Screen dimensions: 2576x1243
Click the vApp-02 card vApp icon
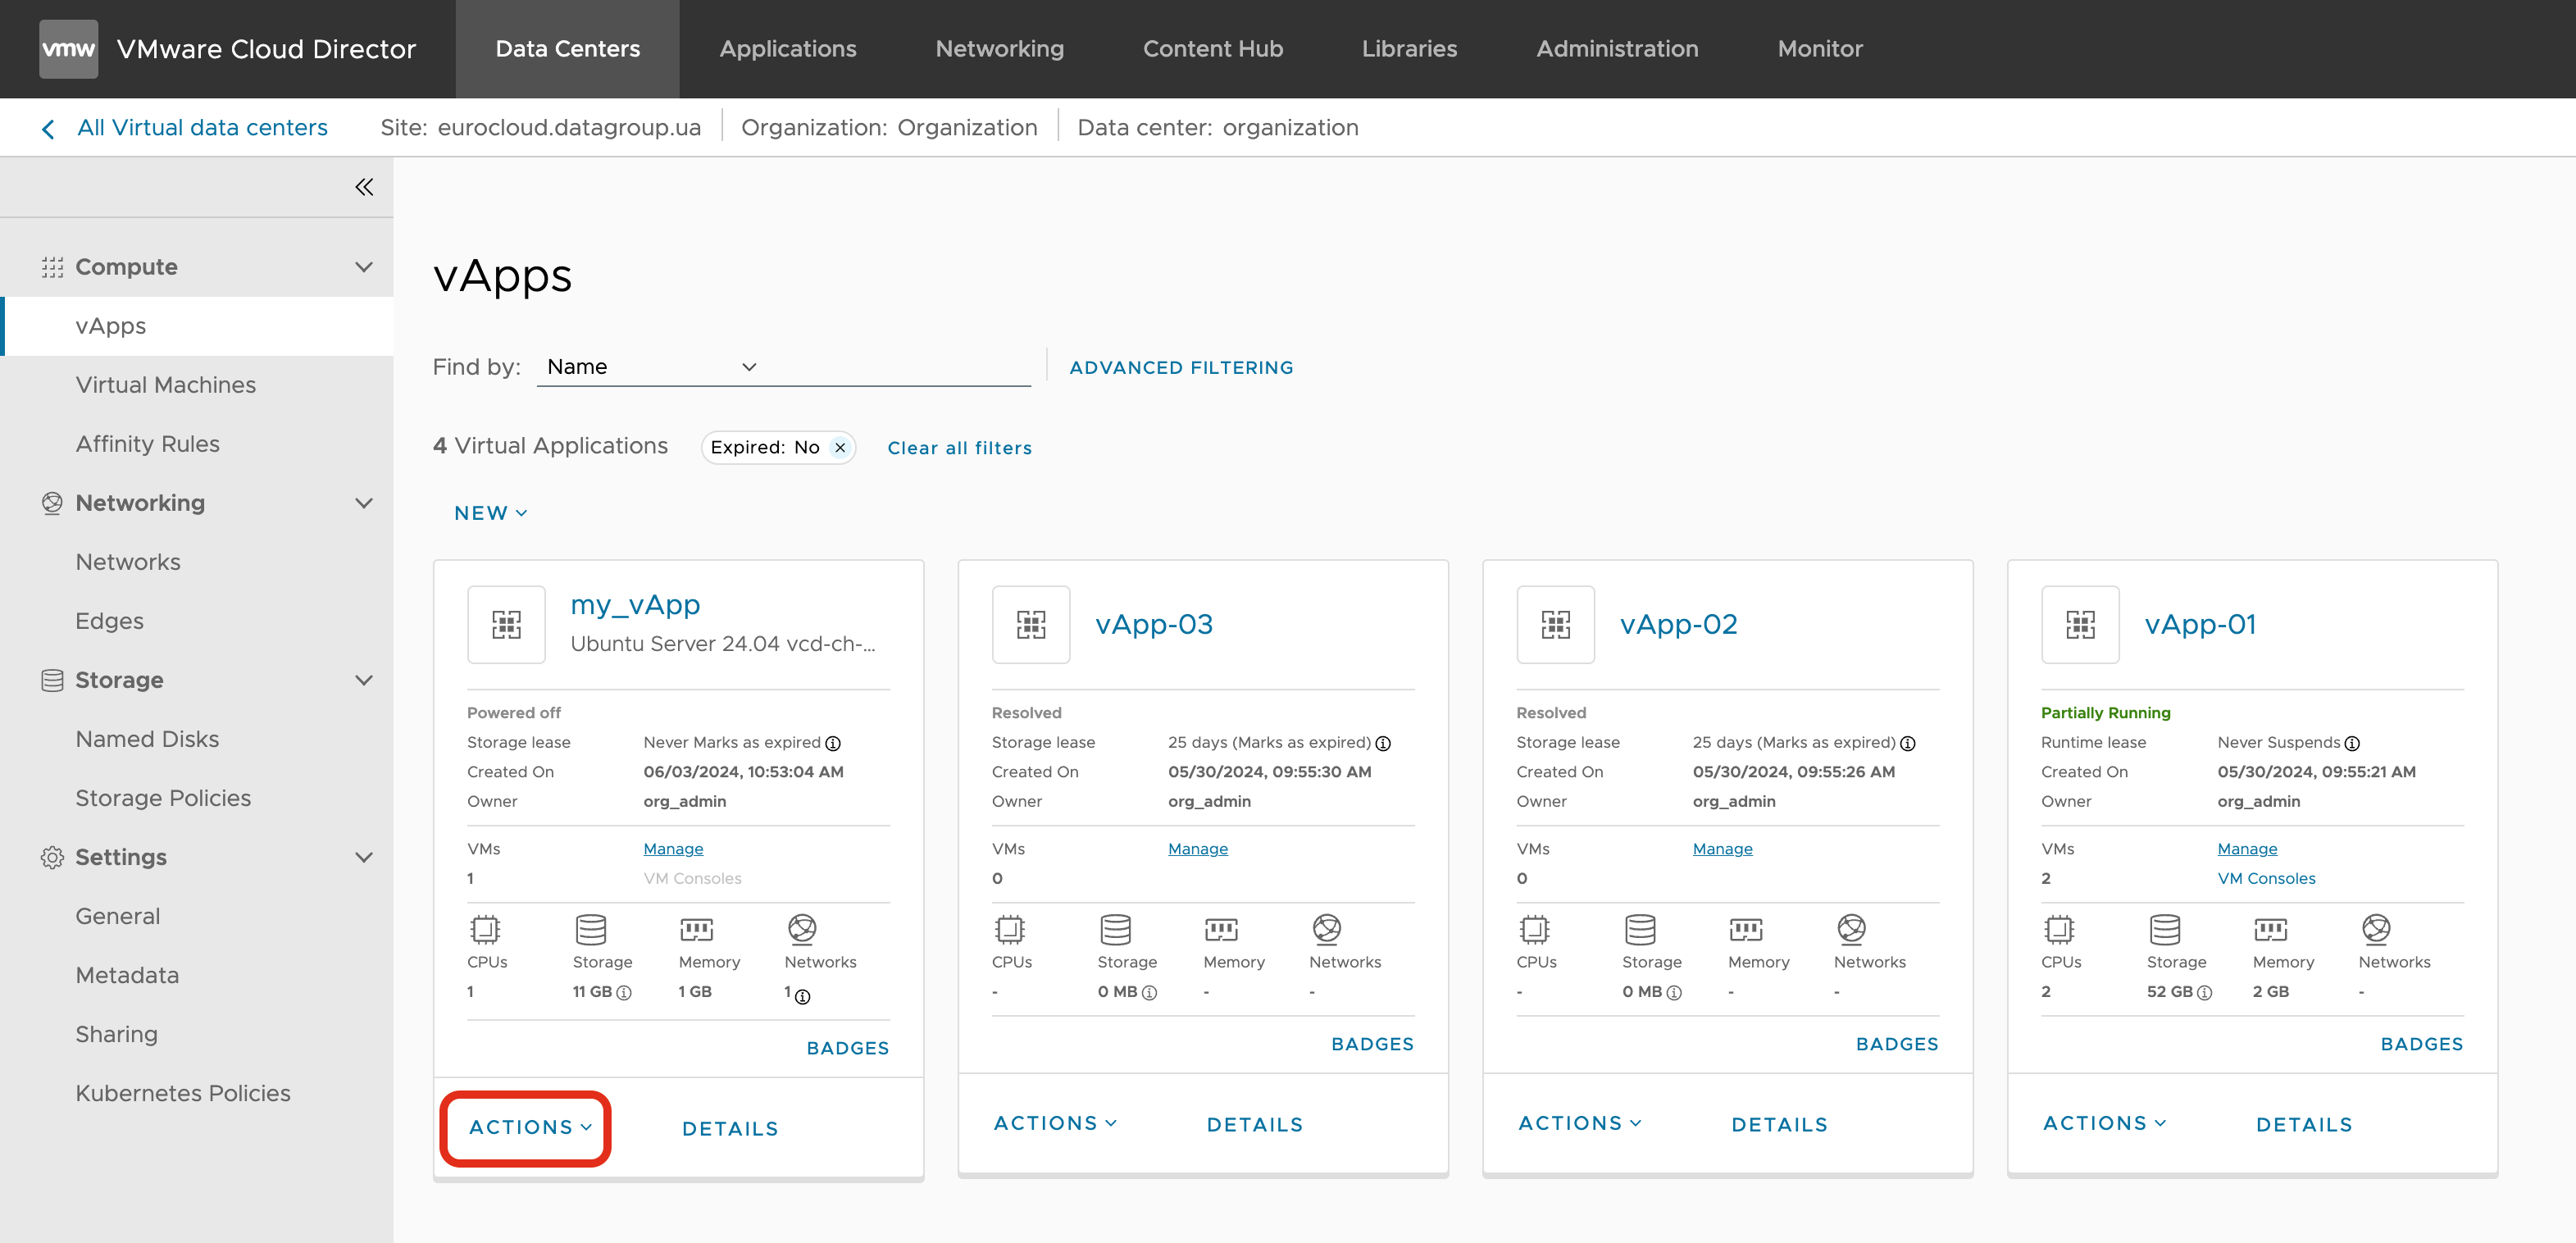(x=1555, y=624)
